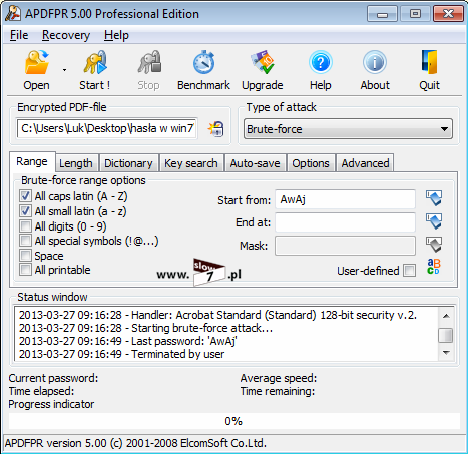The width and height of the screenshot is (468, 454).
Task: Enable the All printable checkbox
Action: [25, 270]
